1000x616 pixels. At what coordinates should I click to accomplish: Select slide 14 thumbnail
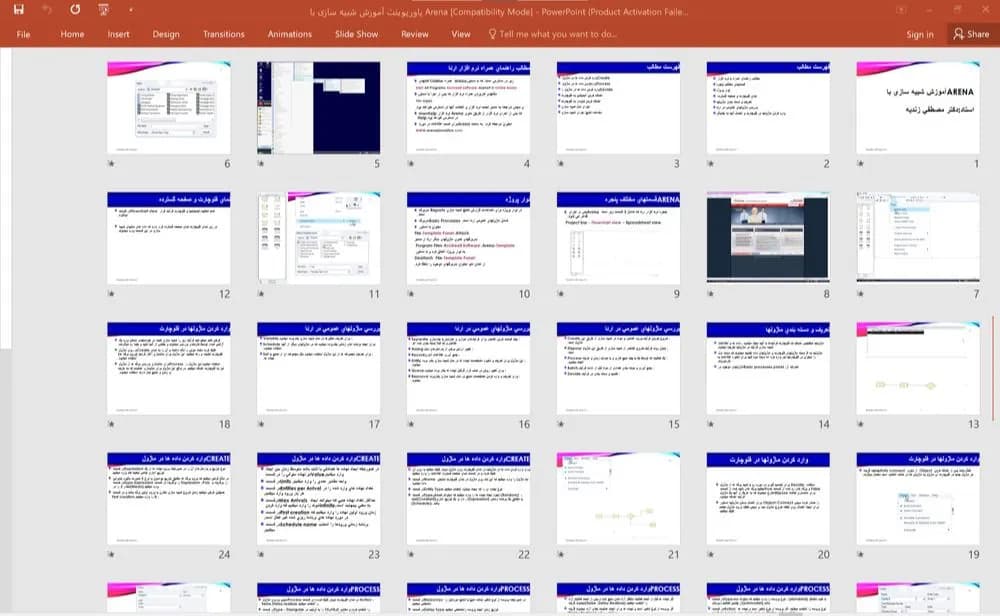click(x=768, y=368)
